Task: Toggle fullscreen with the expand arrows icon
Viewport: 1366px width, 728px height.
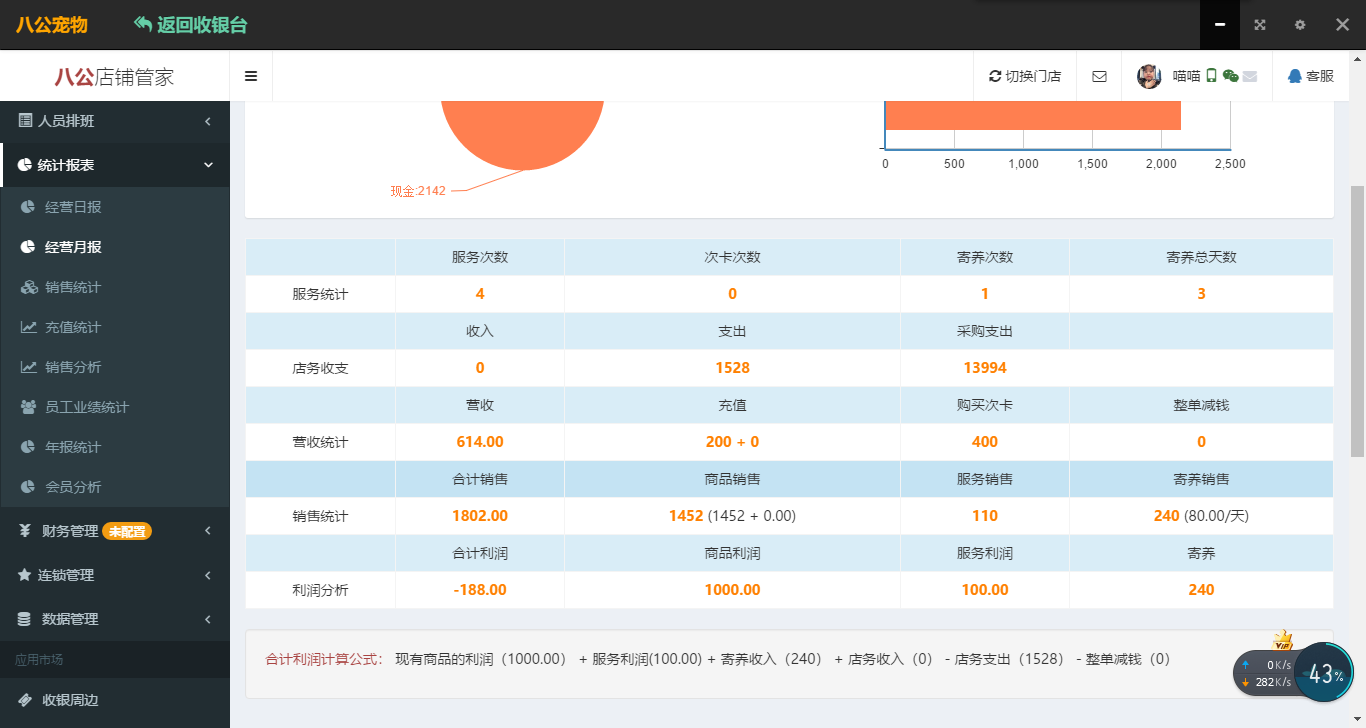Action: (1260, 25)
